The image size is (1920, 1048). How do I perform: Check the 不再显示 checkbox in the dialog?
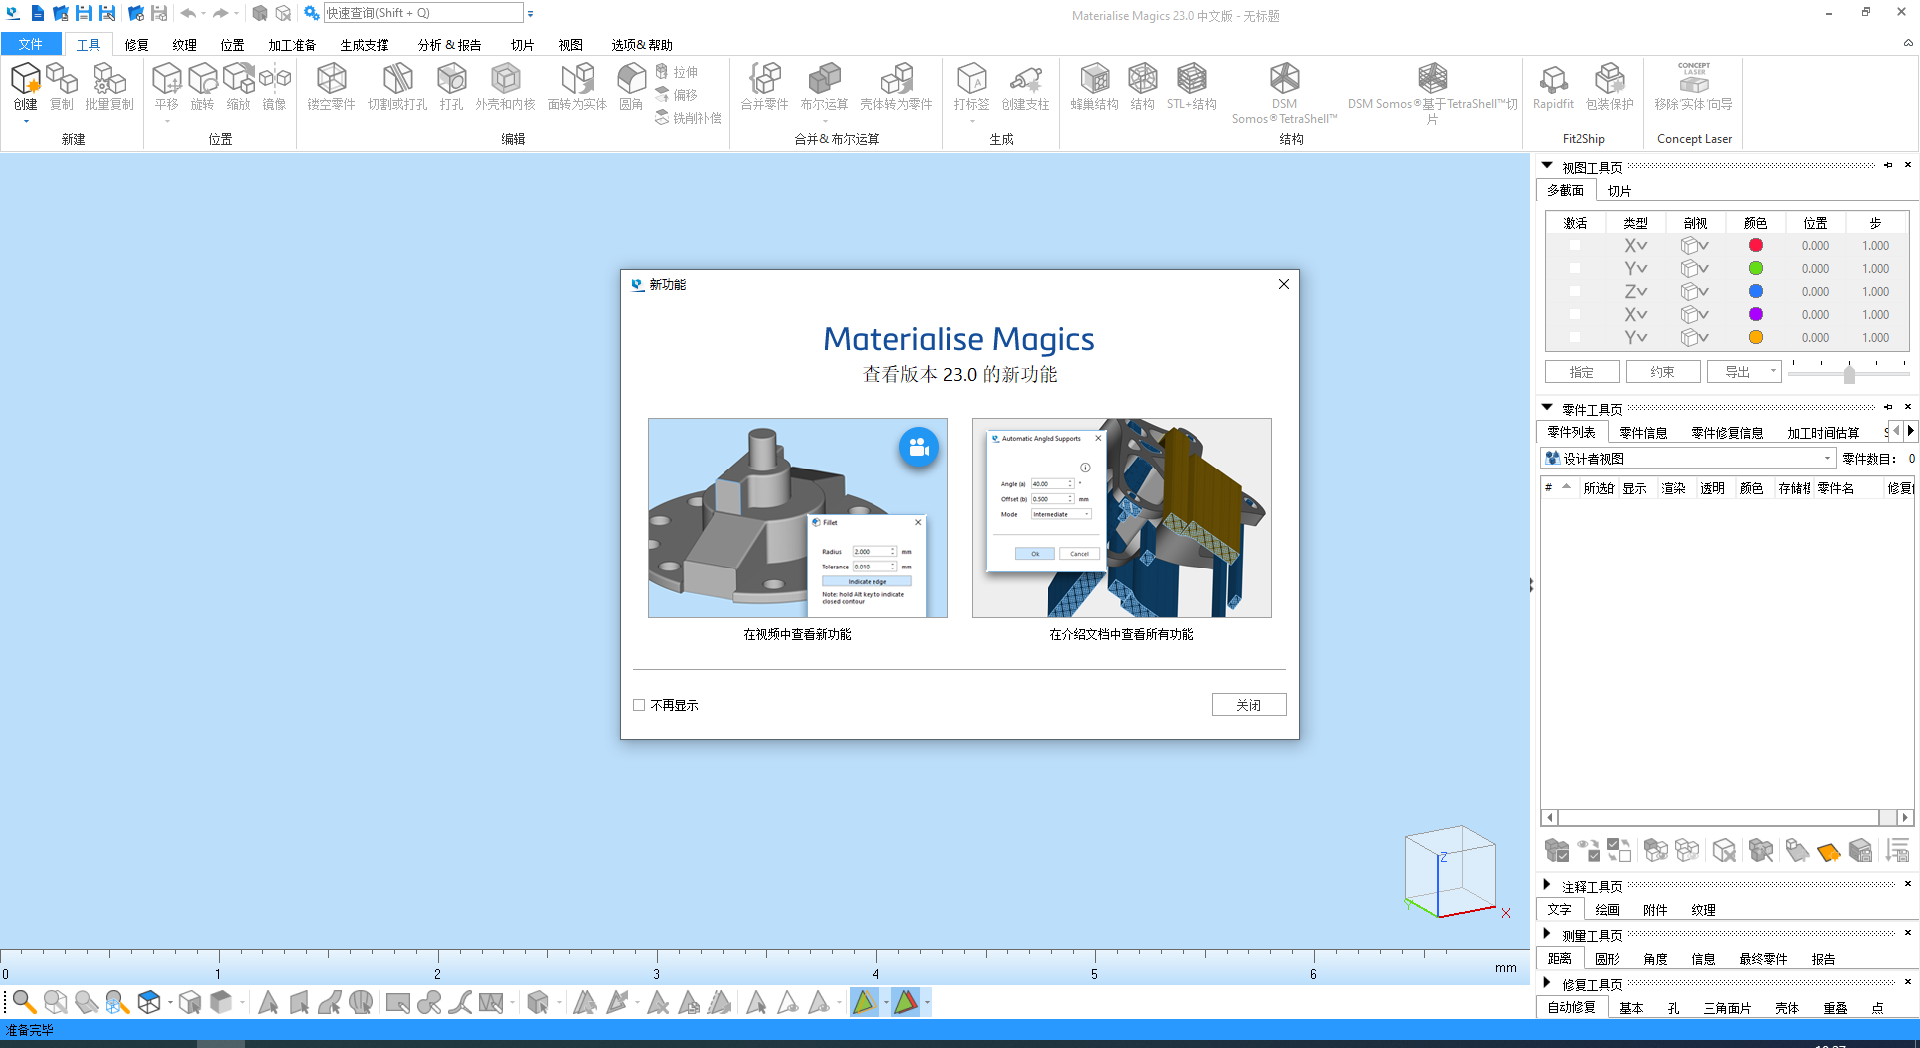tap(639, 704)
